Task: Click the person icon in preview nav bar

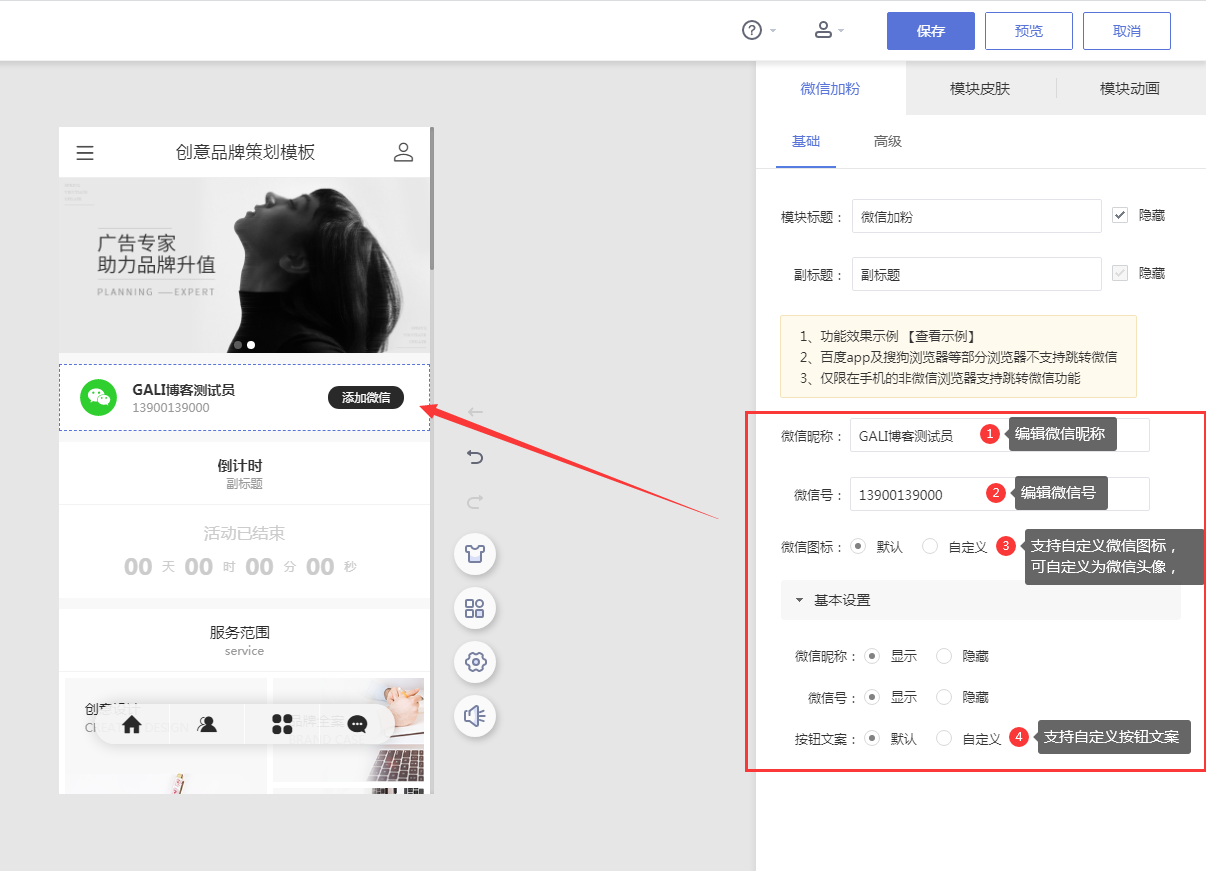Action: click(207, 725)
